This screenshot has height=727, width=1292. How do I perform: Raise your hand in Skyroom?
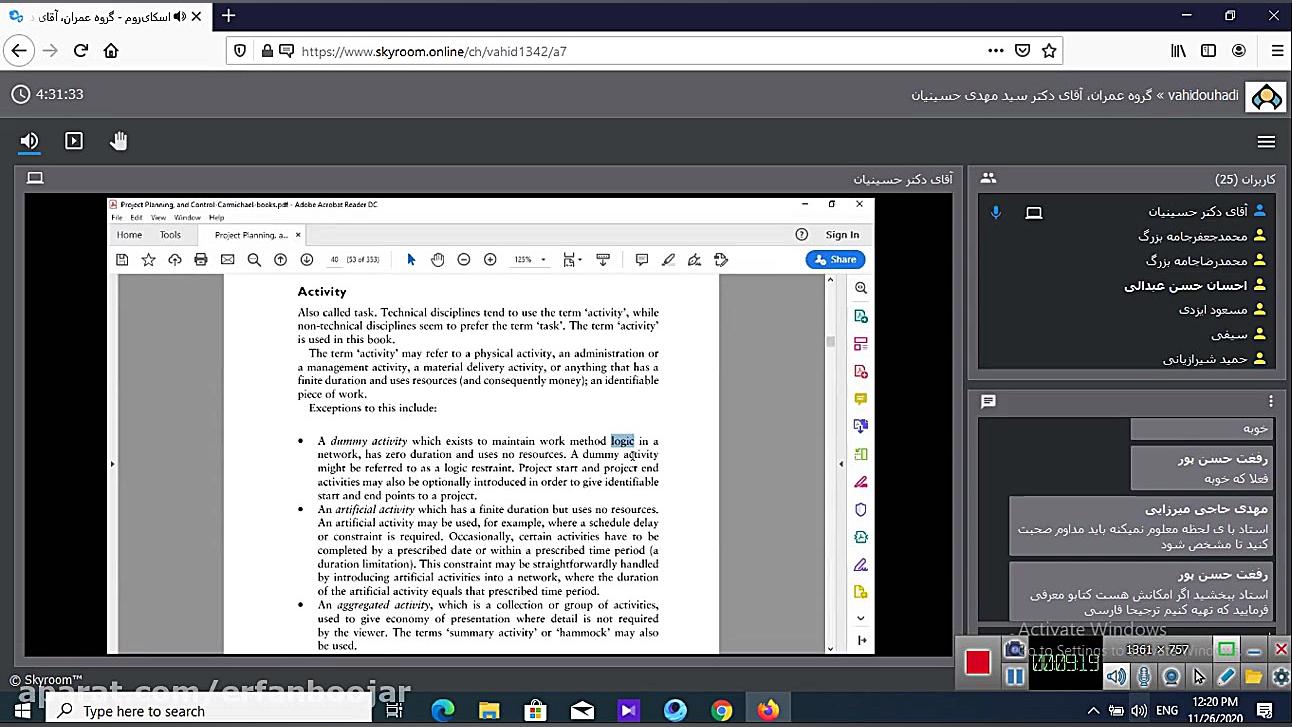click(119, 141)
